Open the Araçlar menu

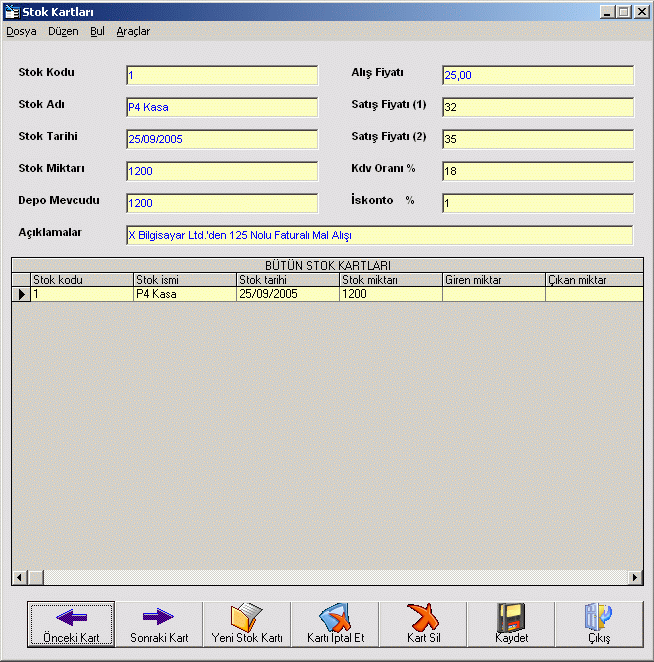133,31
